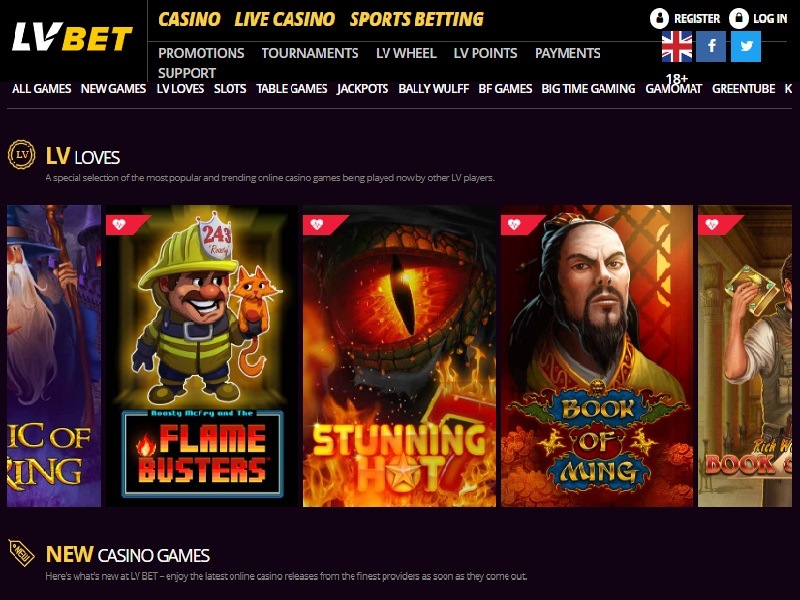Open the LV Wheel menu item

tap(406, 53)
